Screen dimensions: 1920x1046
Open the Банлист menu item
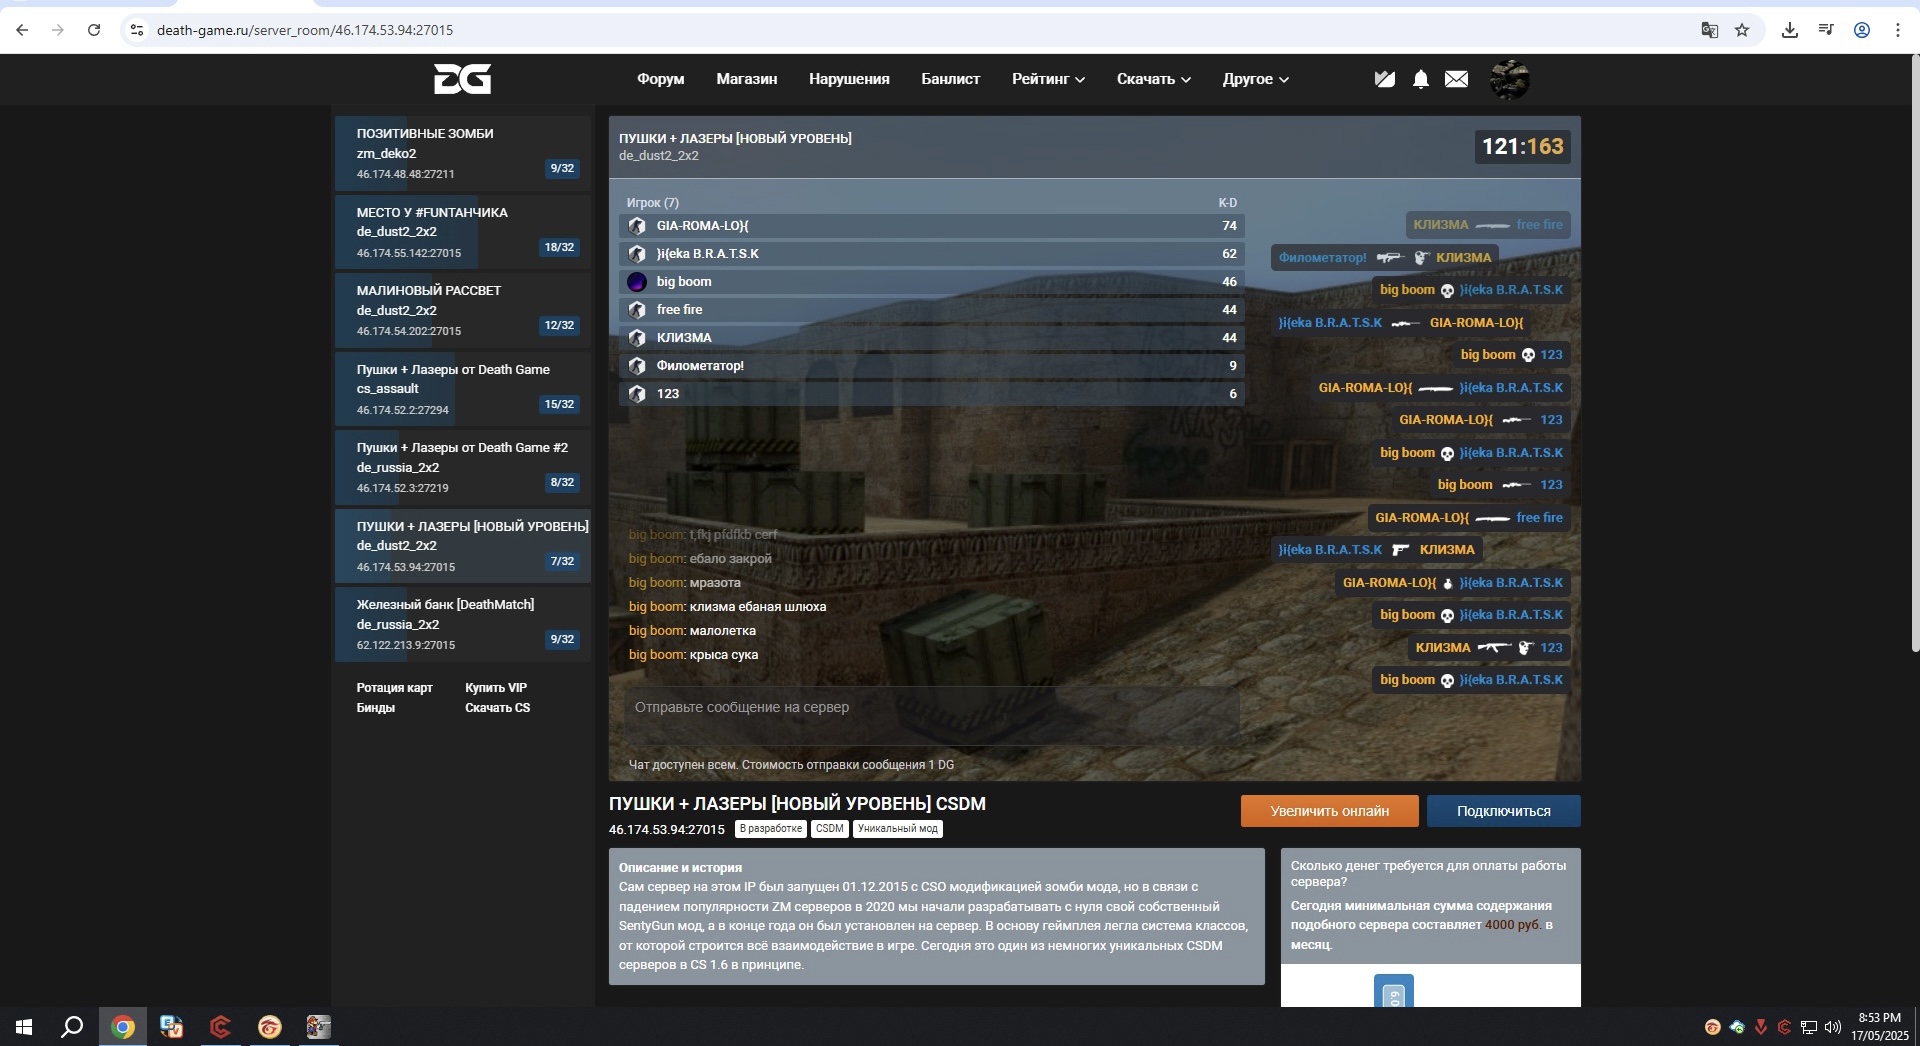click(x=950, y=79)
